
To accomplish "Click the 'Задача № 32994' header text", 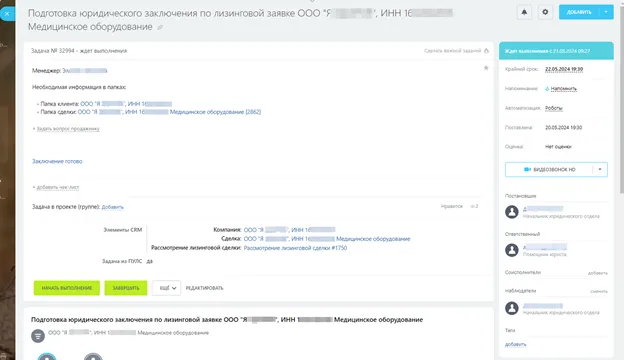I will [79, 51].
